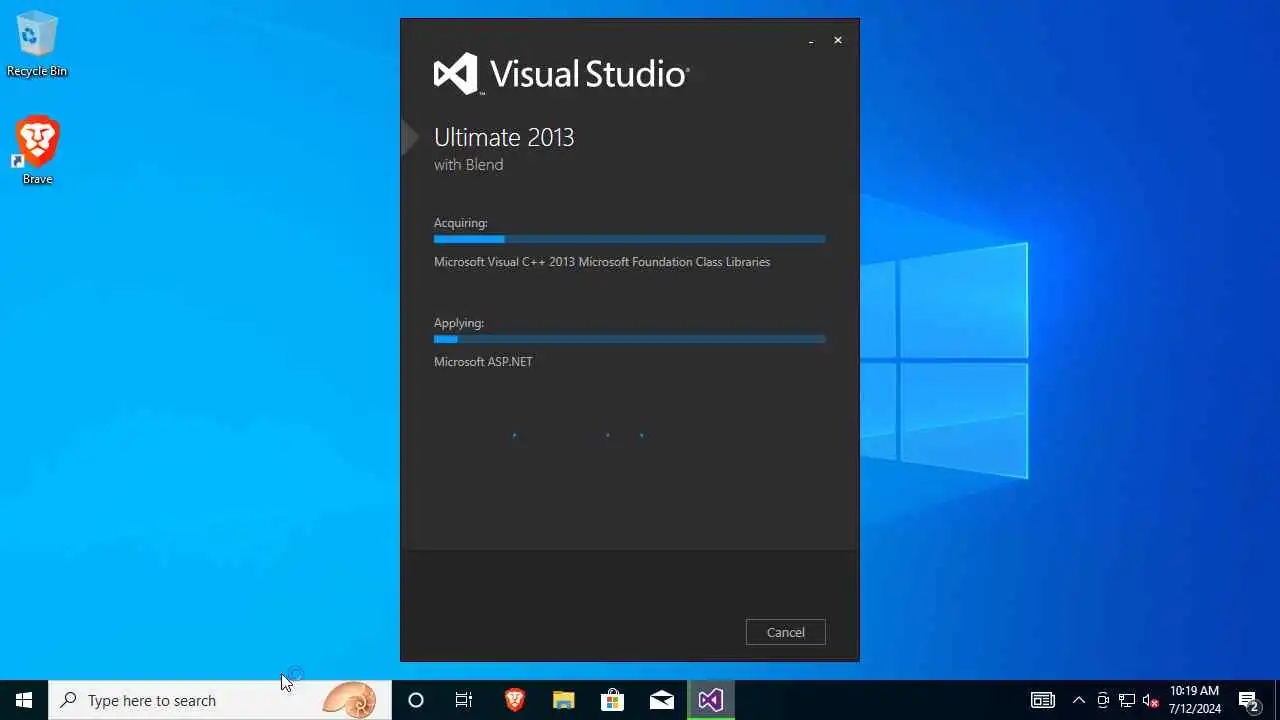Viewport: 1280px width, 720px height.
Task: Open the taskbar clock and date
Action: 1194,700
